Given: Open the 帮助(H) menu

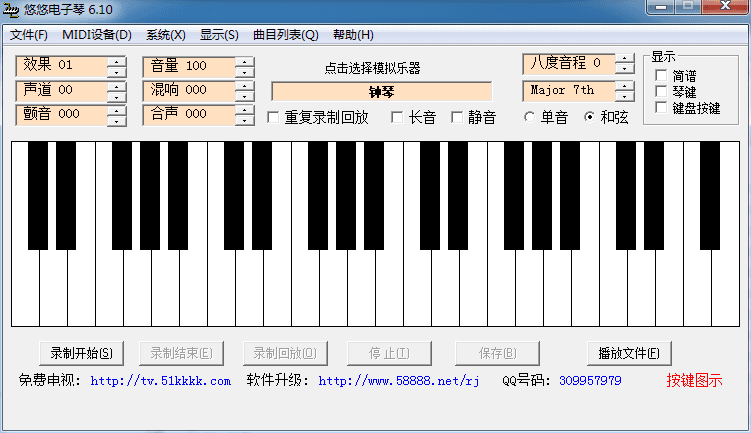Looking at the screenshot, I should tap(353, 35).
